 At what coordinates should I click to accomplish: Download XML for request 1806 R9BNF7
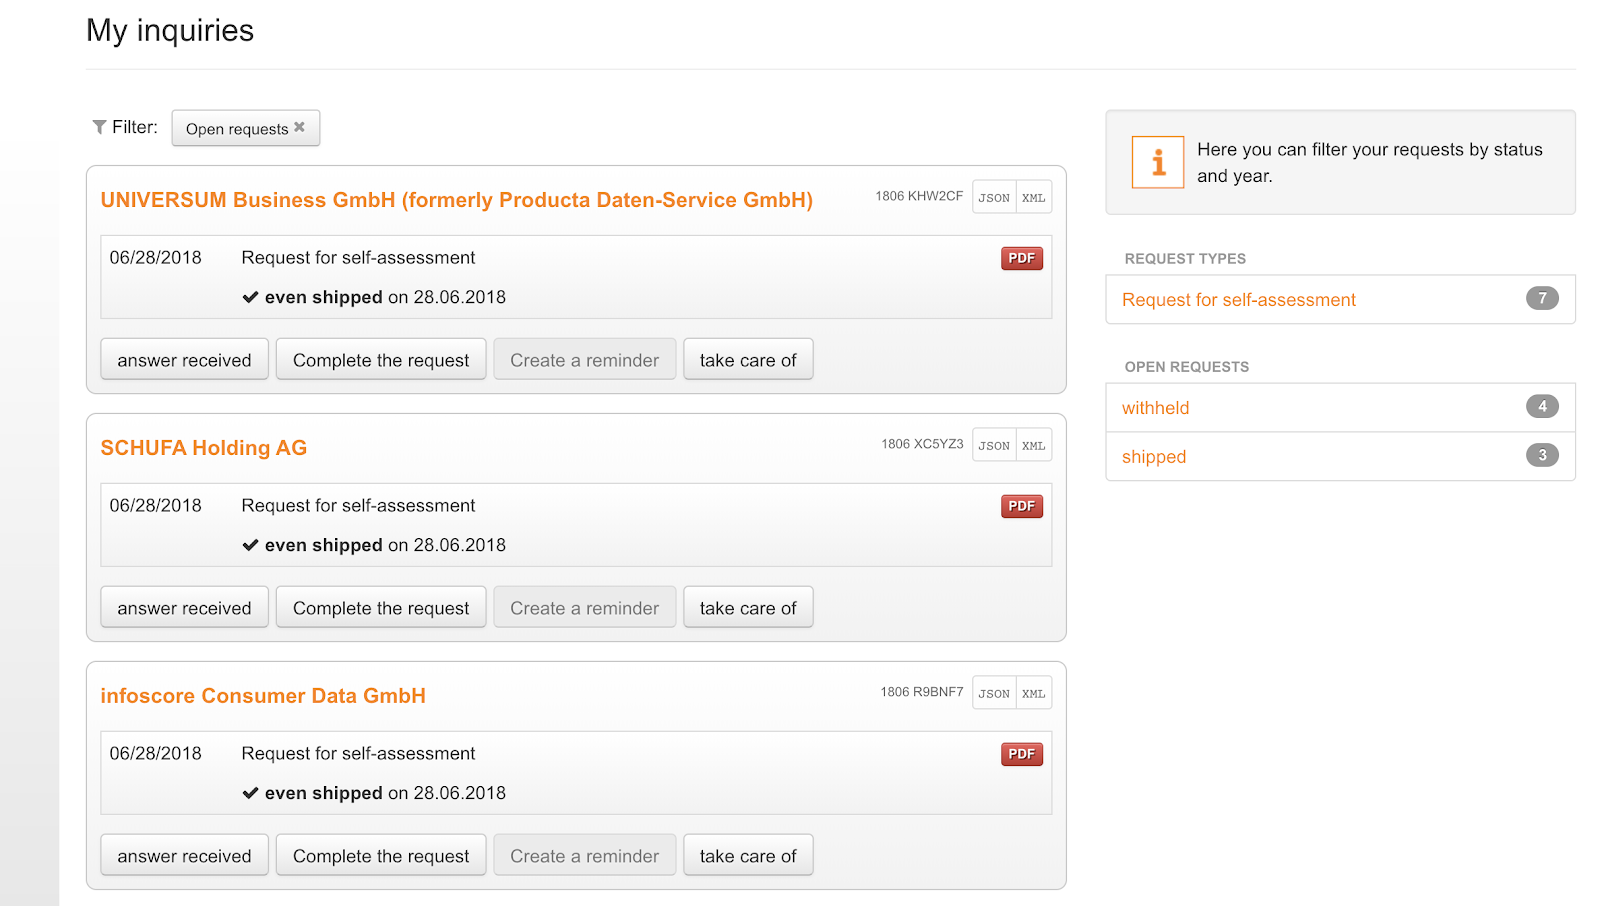(x=1034, y=693)
